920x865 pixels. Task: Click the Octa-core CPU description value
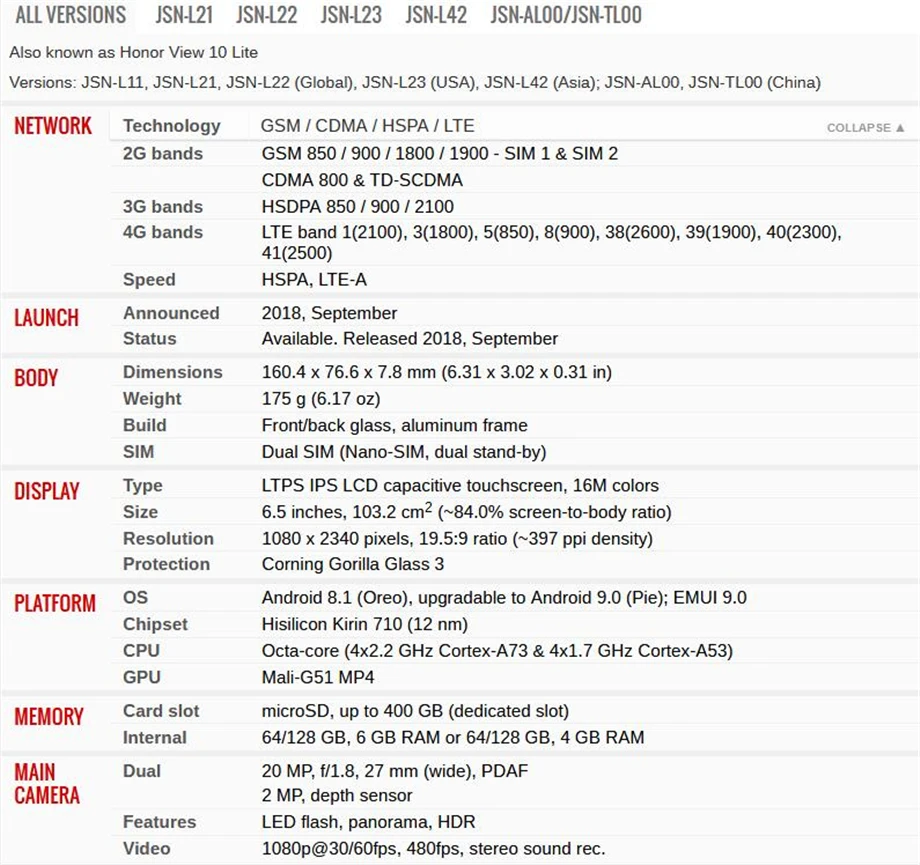pyautogui.click(x=497, y=651)
